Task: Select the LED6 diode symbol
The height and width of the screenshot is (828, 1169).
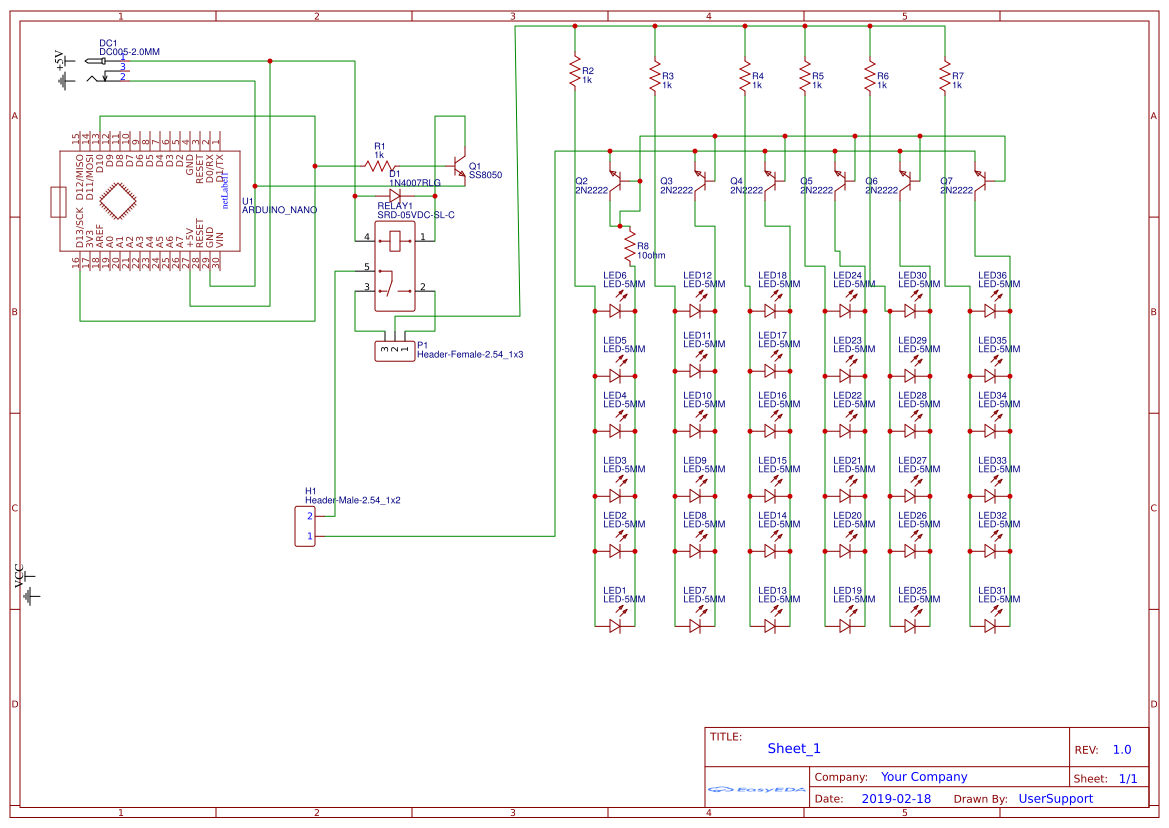Action: (616, 311)
